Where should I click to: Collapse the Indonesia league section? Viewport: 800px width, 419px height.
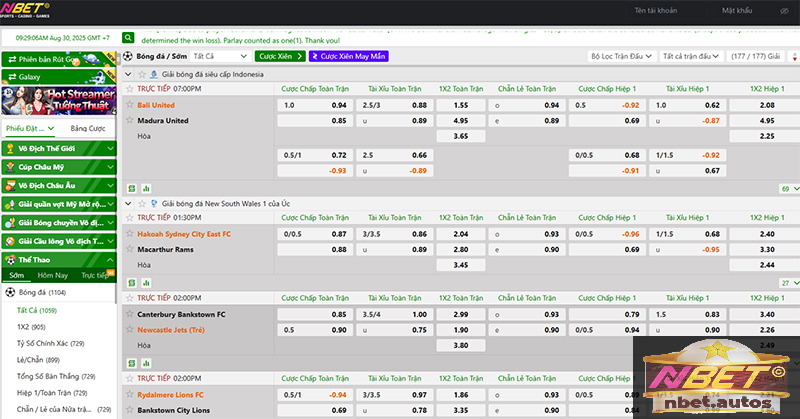[126, 74]
